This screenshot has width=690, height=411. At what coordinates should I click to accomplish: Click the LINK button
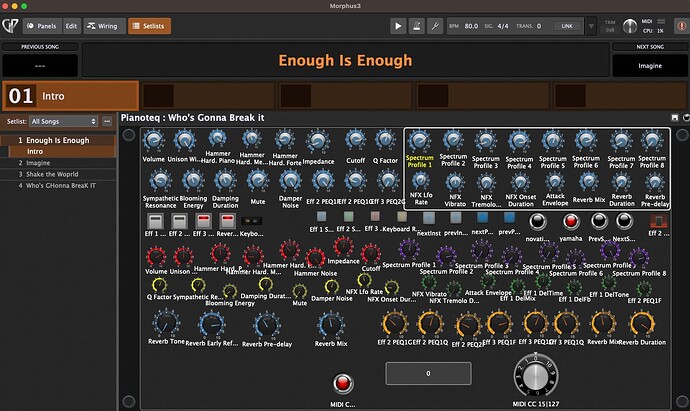pos(567,26)
